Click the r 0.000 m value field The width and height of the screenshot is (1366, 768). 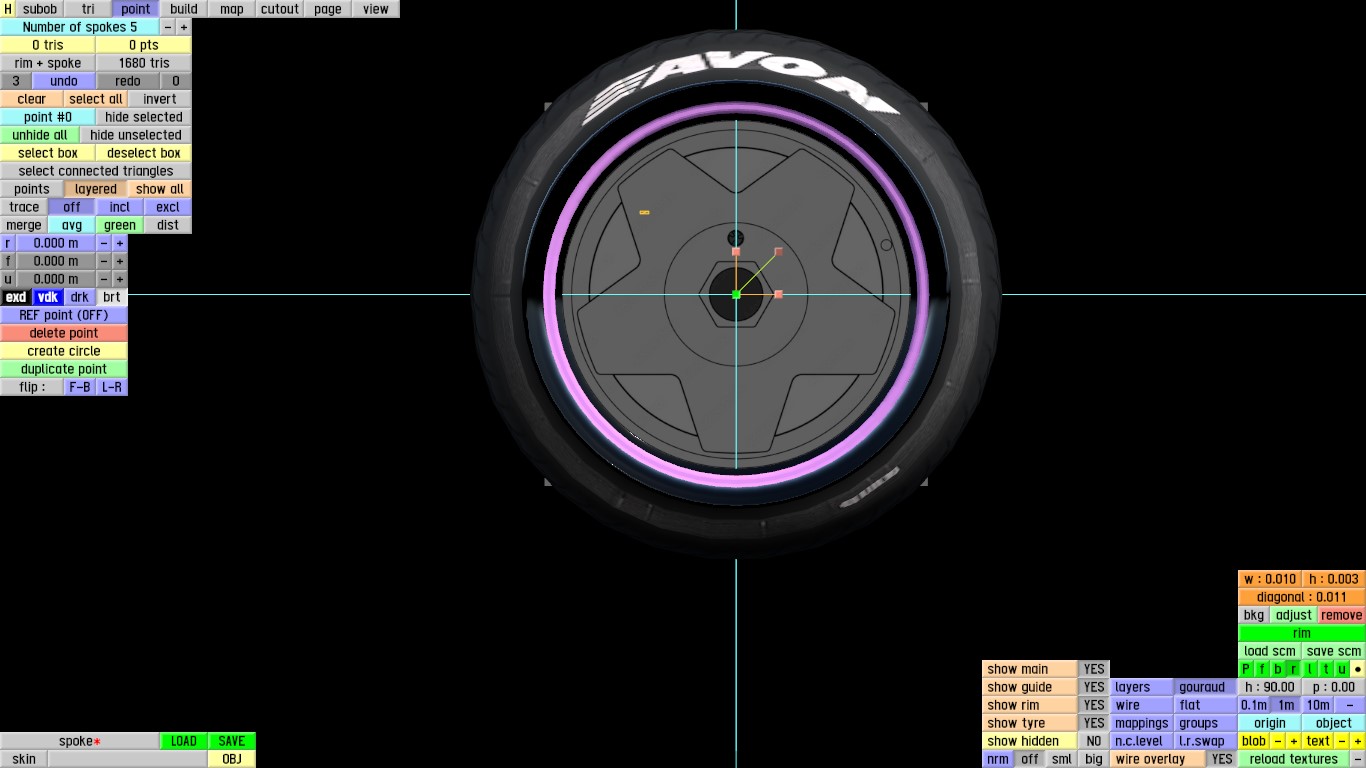pos(56,243)
